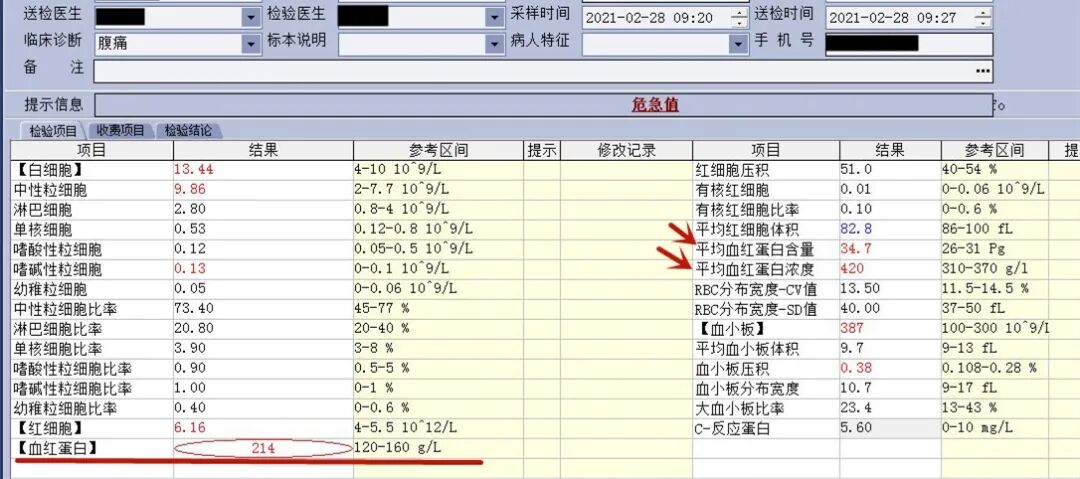Viewport: 1080px width, 479px height.
Task: Select the 有核红细胞 row
Action: [886, 190]
